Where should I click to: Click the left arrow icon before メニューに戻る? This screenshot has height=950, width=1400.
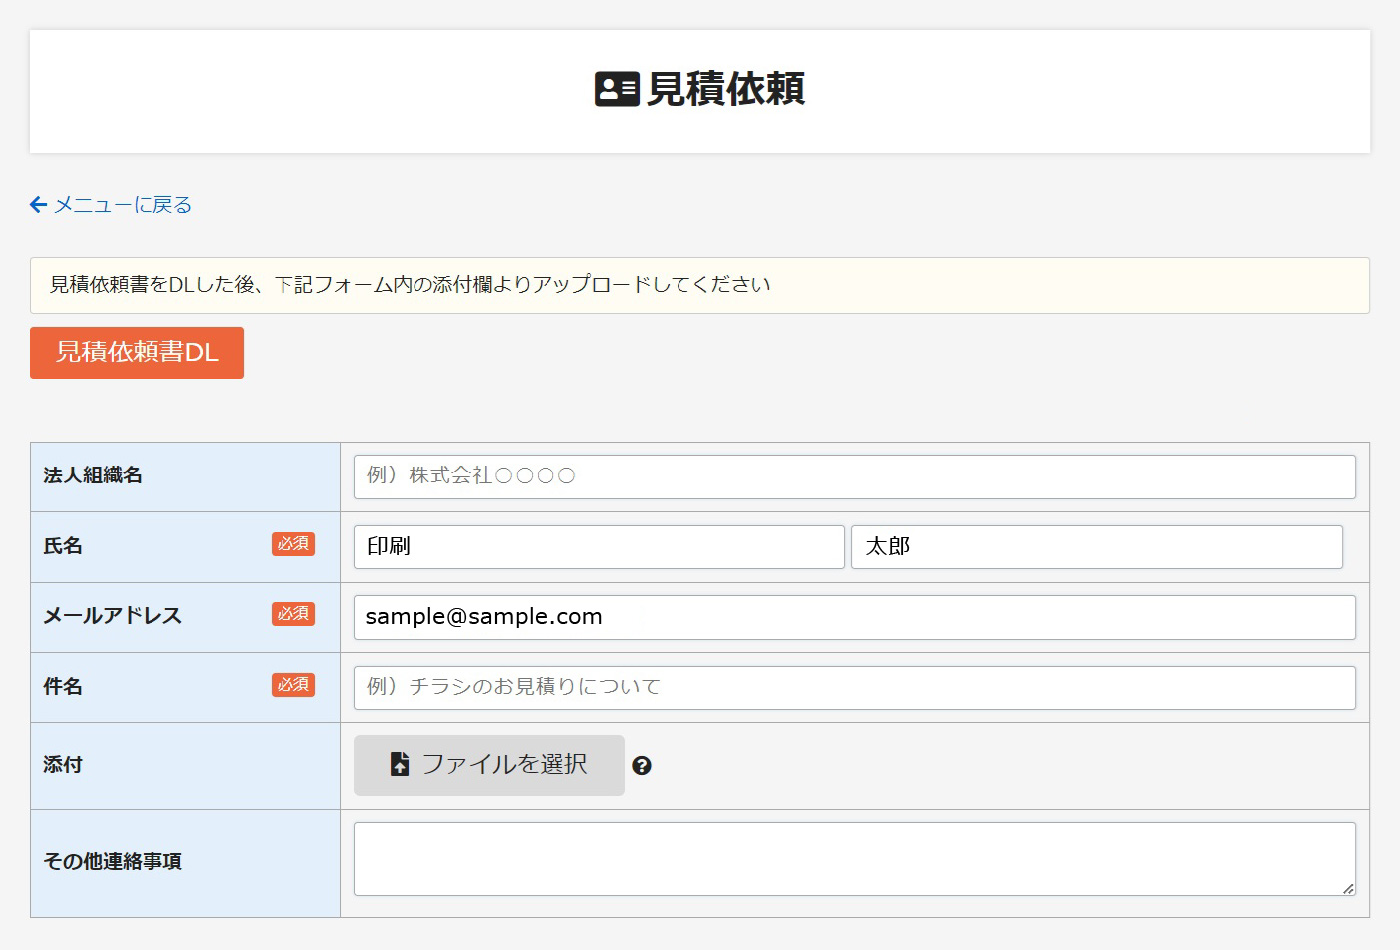pos(39,205)
